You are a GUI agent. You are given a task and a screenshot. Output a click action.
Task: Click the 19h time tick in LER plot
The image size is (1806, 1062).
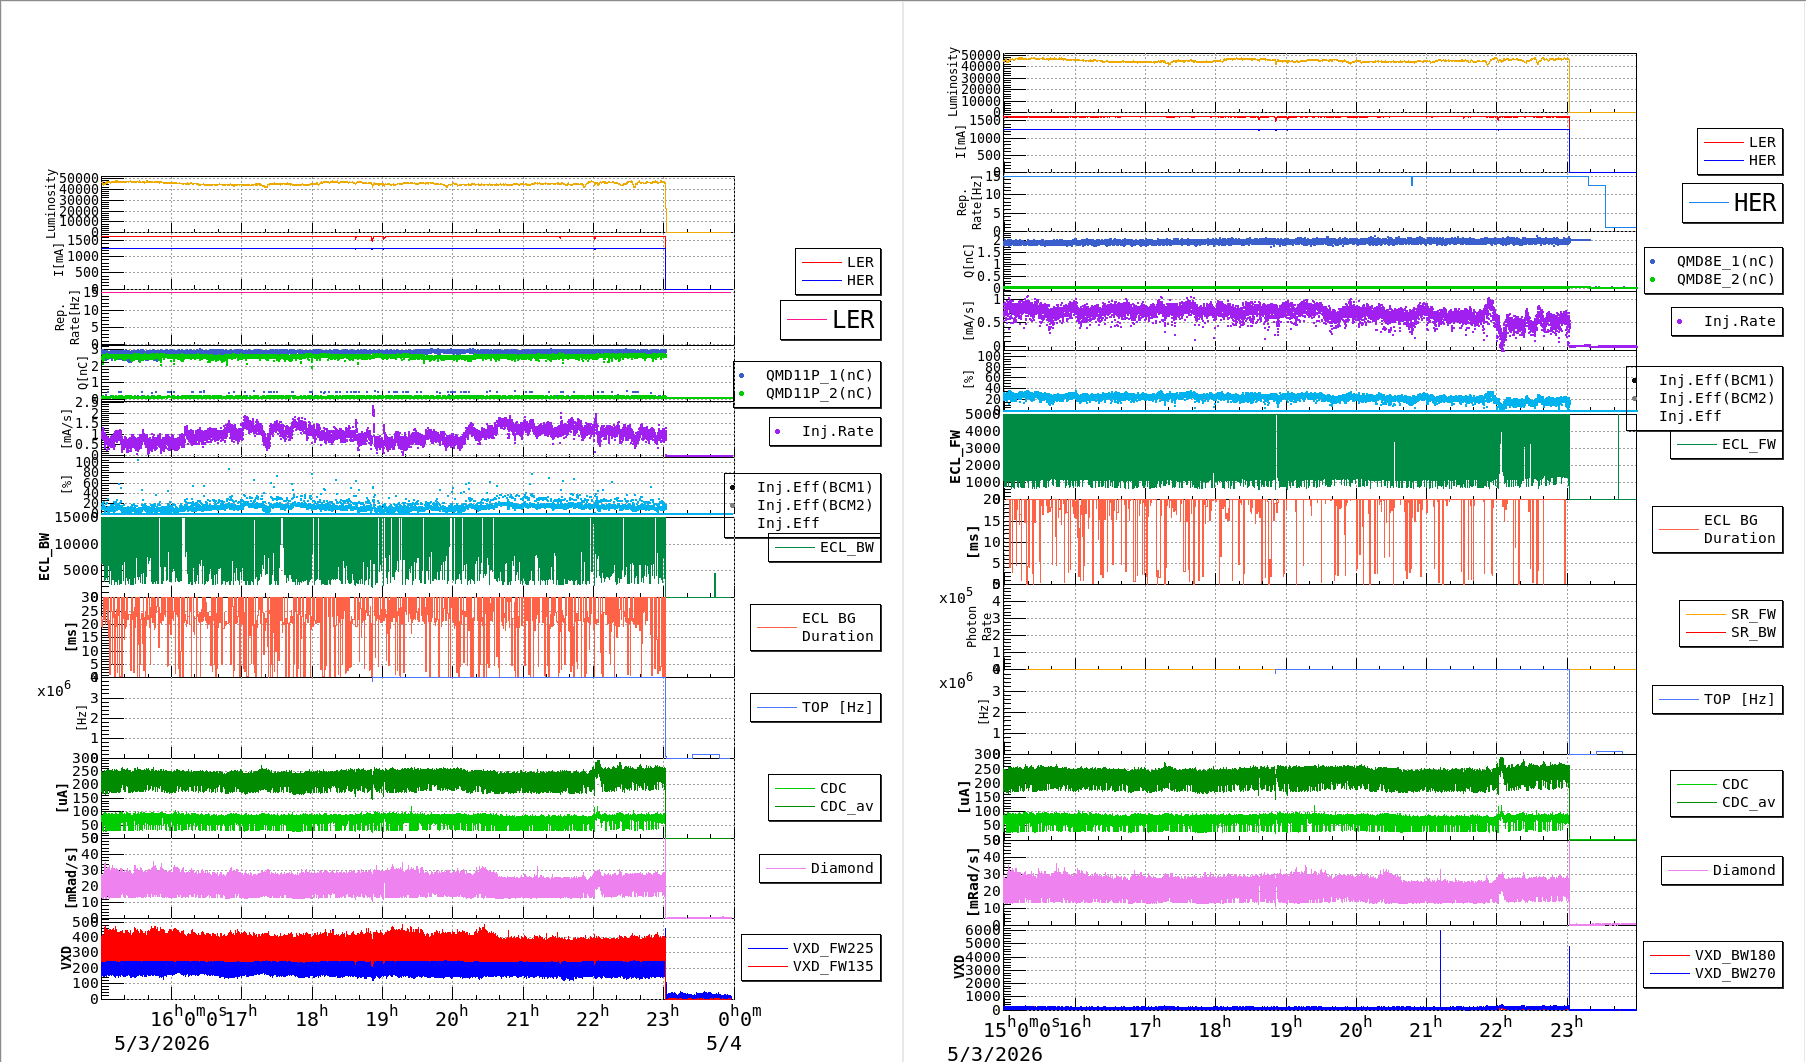(x=381, y=1018)
